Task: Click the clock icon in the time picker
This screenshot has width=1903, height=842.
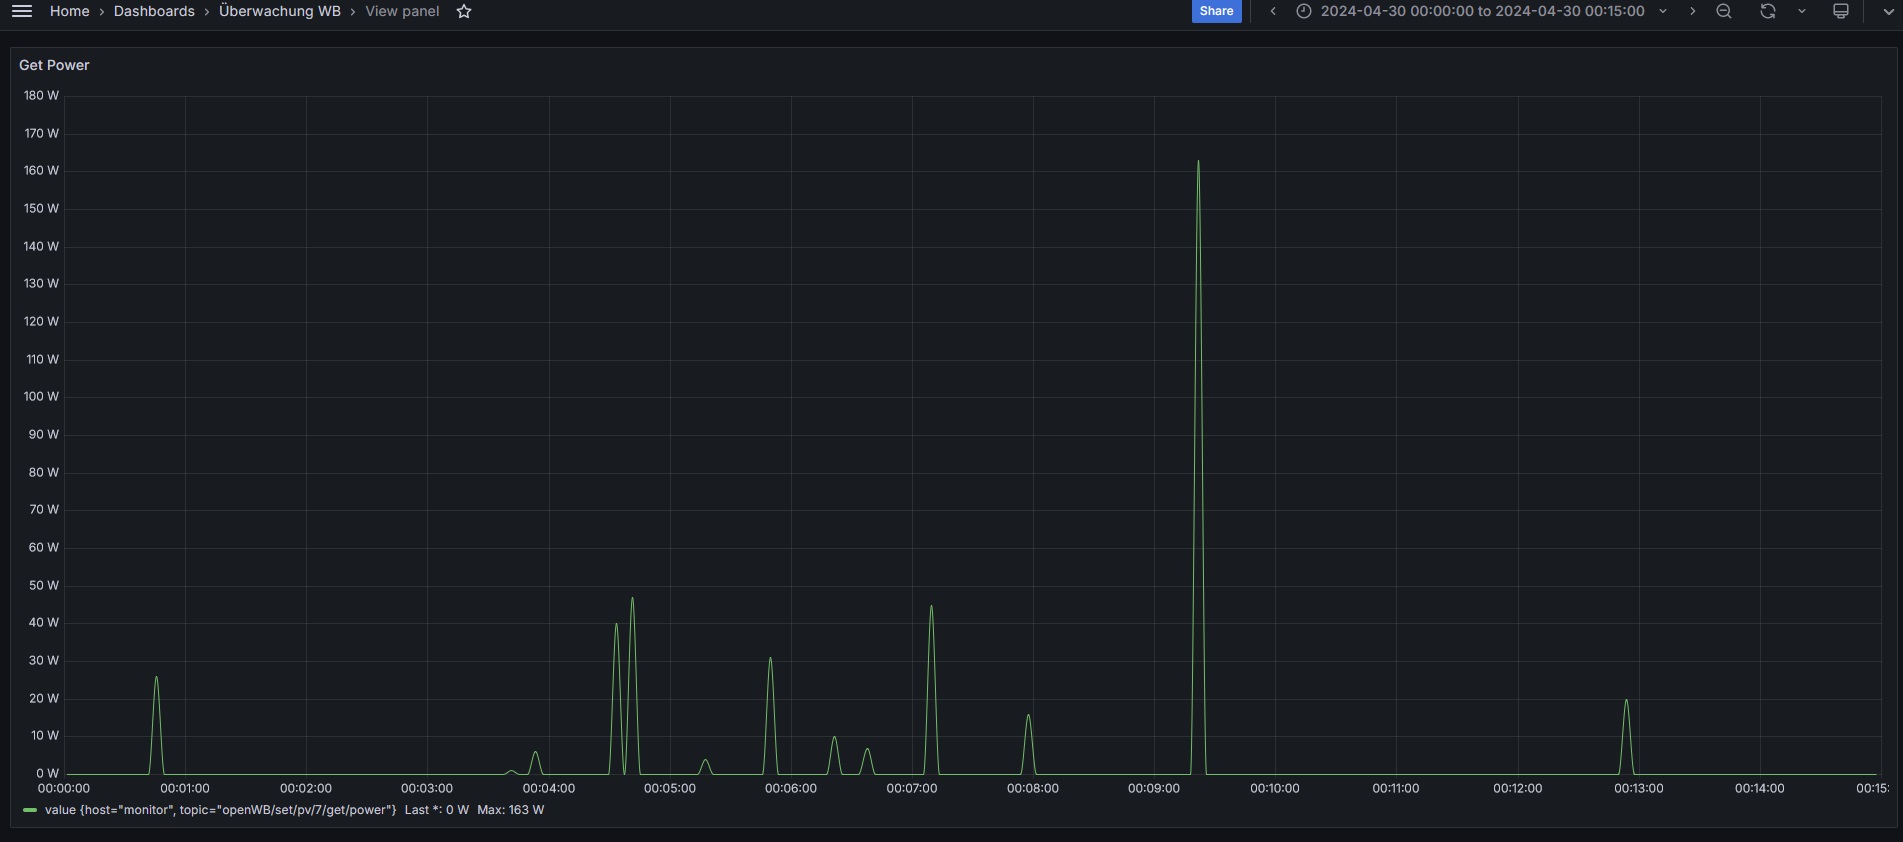Action: point(1304,11)
